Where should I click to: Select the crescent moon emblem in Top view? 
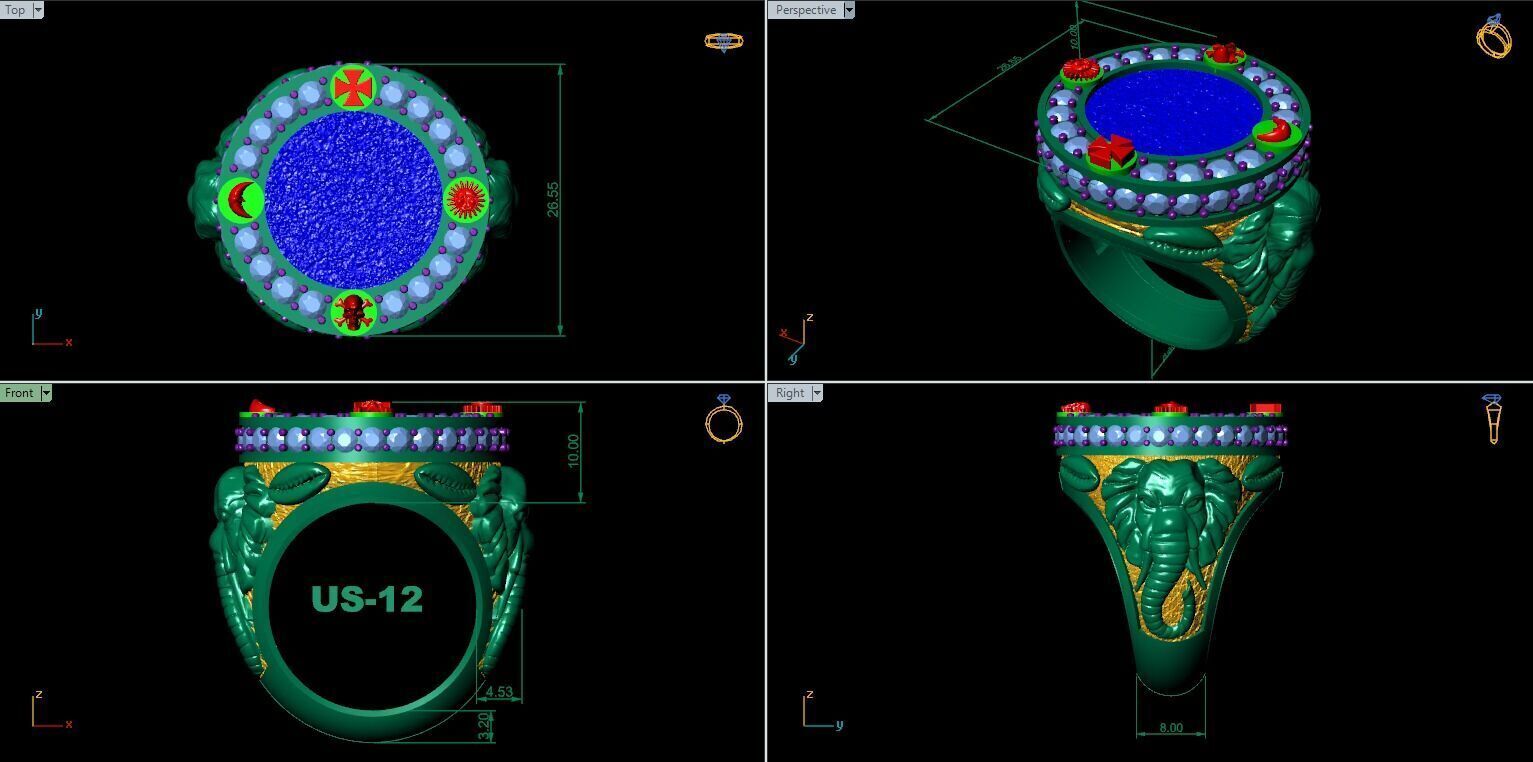[242, 200]
